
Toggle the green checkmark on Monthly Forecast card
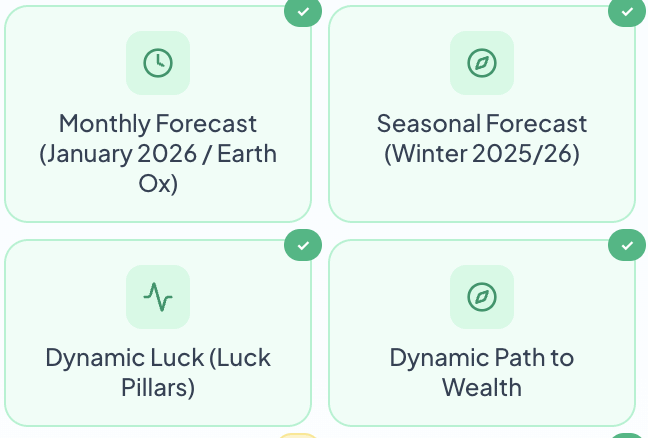(303, 11)
